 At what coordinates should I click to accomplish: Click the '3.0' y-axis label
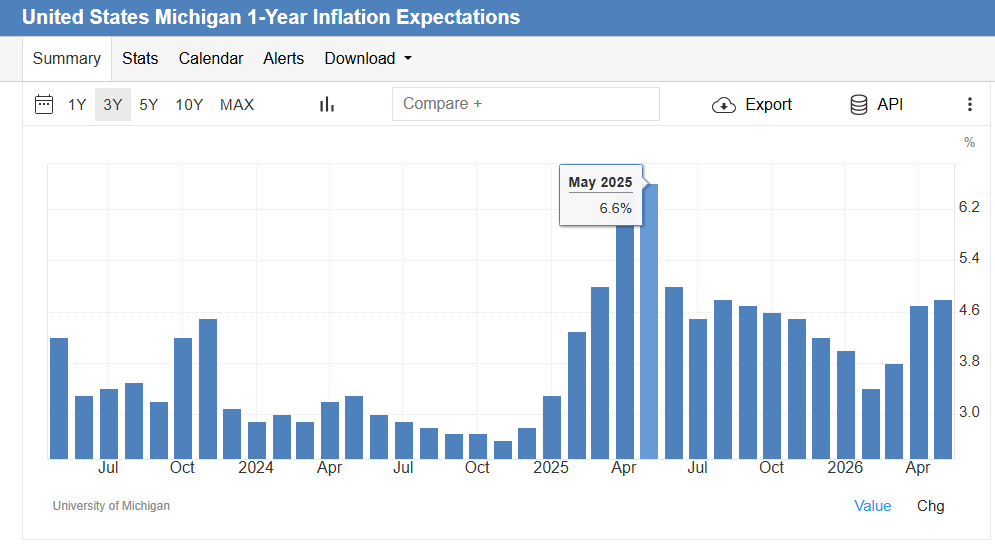(969, 412)
